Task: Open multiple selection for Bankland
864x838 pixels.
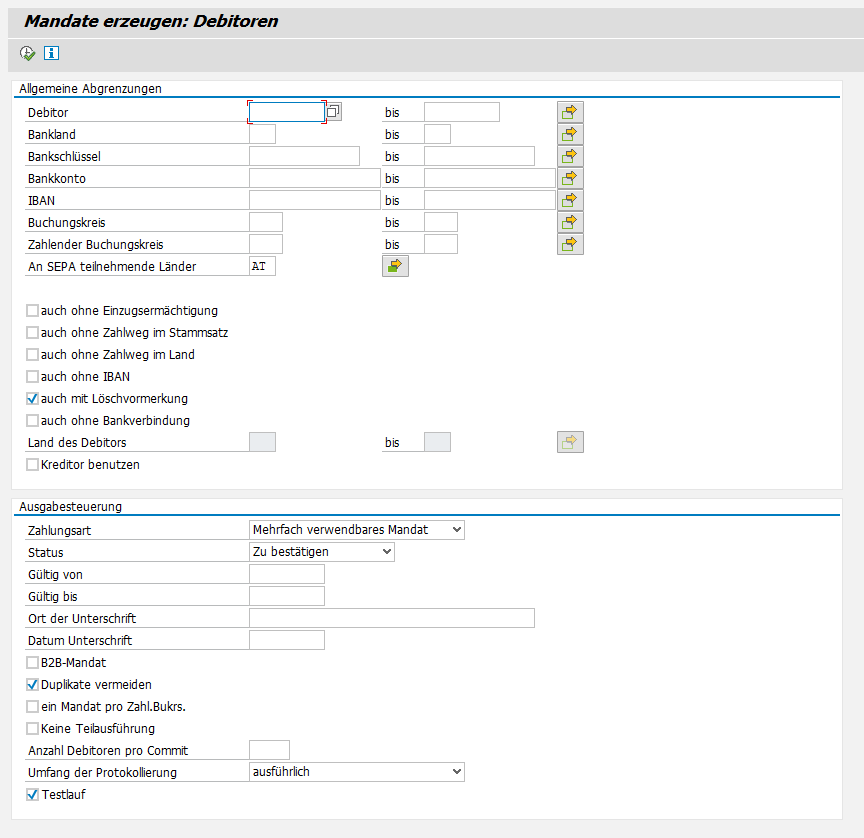Action: [570, 134]
